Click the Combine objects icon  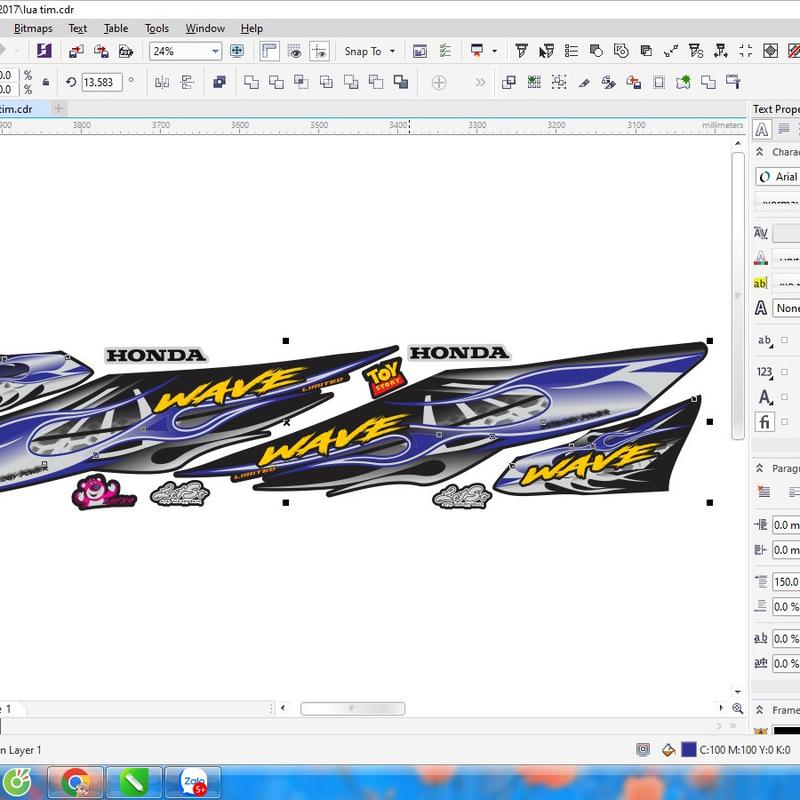[219, 82]
